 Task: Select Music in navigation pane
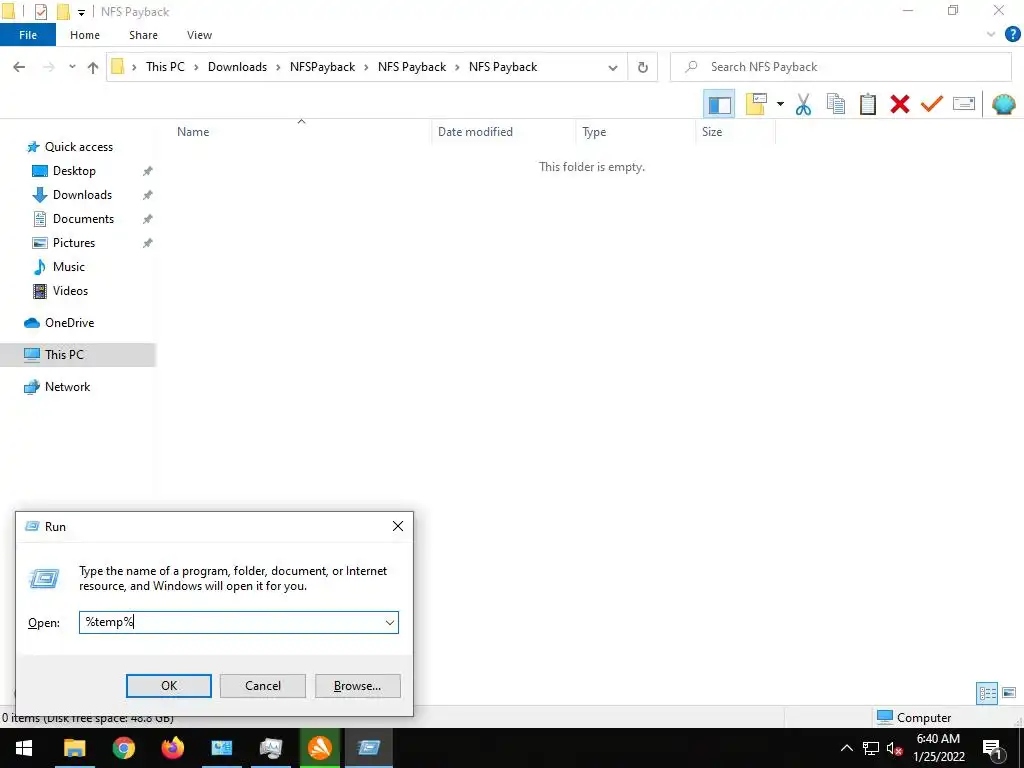(69, 267)
